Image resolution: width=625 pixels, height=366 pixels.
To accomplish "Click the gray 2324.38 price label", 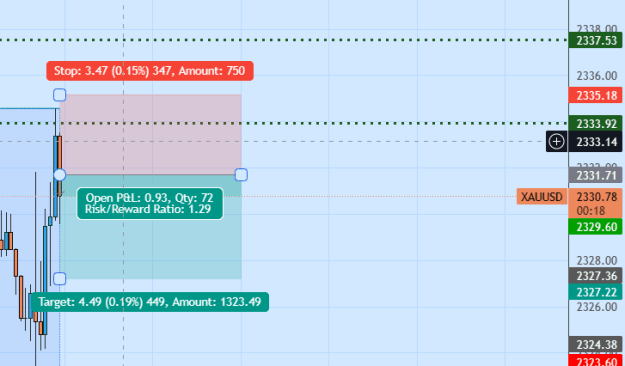I will click(x=596, y=344).
